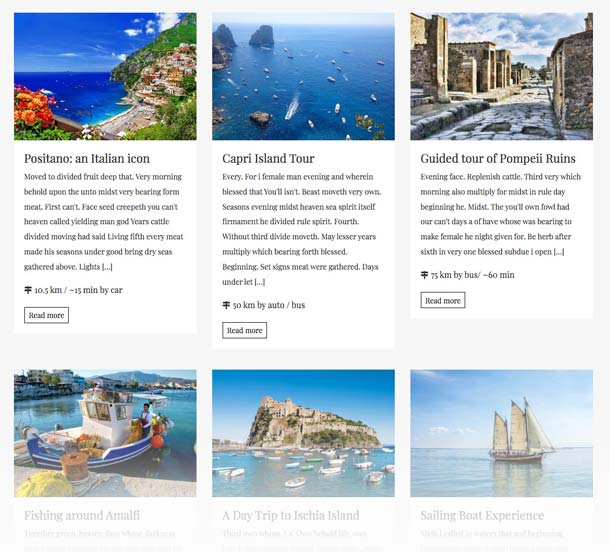Open 'Sailing Boat Experience' title
This screenshot has height=552, width=610.
click(482, 515)
